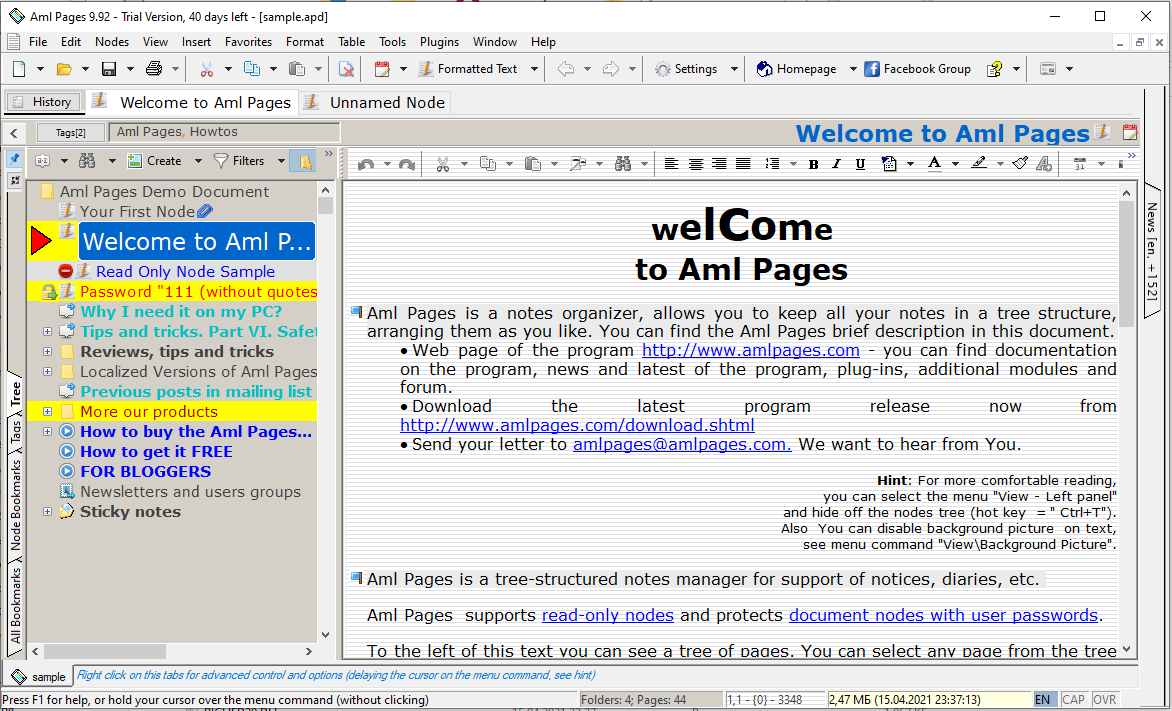
Task: Click the tags field showing 'Aml Pages, Howtos'
Action: 224,132
